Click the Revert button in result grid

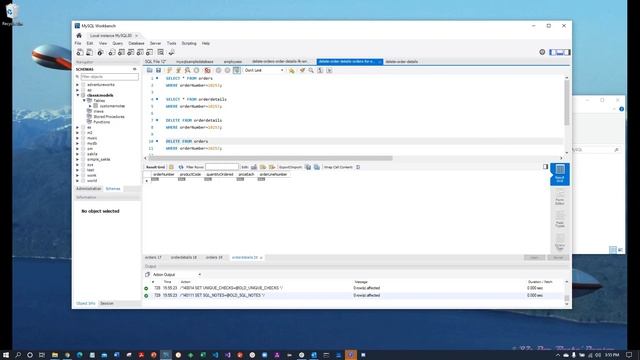pyautogui.click(x=558, y=258)
